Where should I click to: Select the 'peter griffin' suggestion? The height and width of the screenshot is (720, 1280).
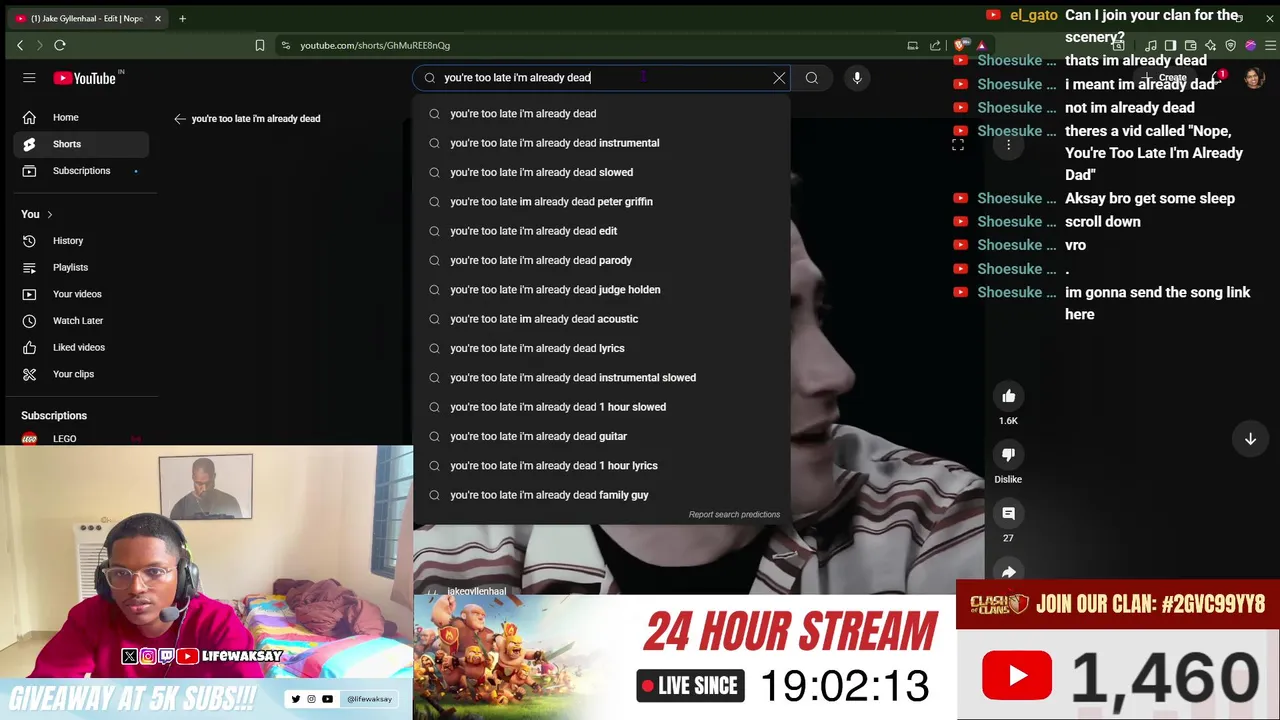point(601,202)
